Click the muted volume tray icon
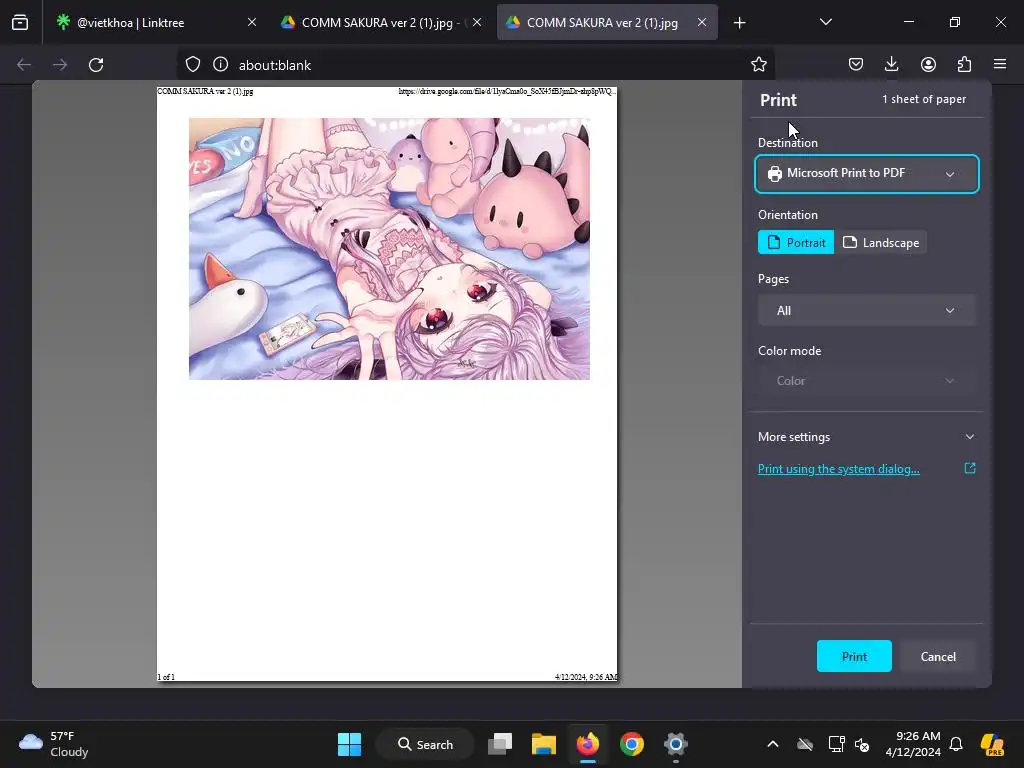 pos(862,744)
